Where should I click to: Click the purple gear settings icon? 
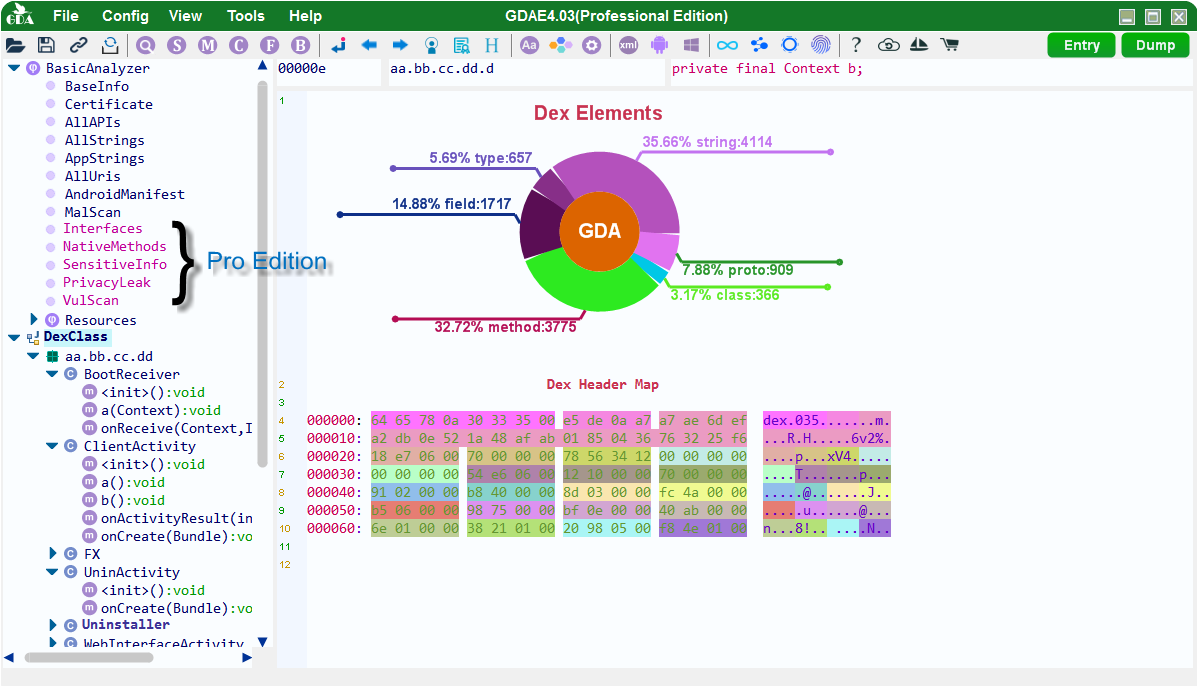pos(591,45)
